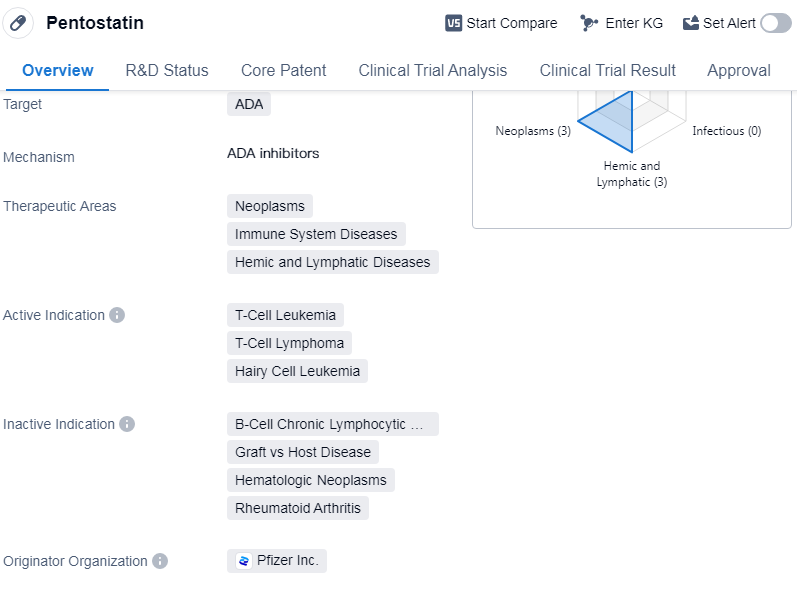Toggle the Set Alert switch
The width and height of the screenshot is (797, 591).
(775, 23)
